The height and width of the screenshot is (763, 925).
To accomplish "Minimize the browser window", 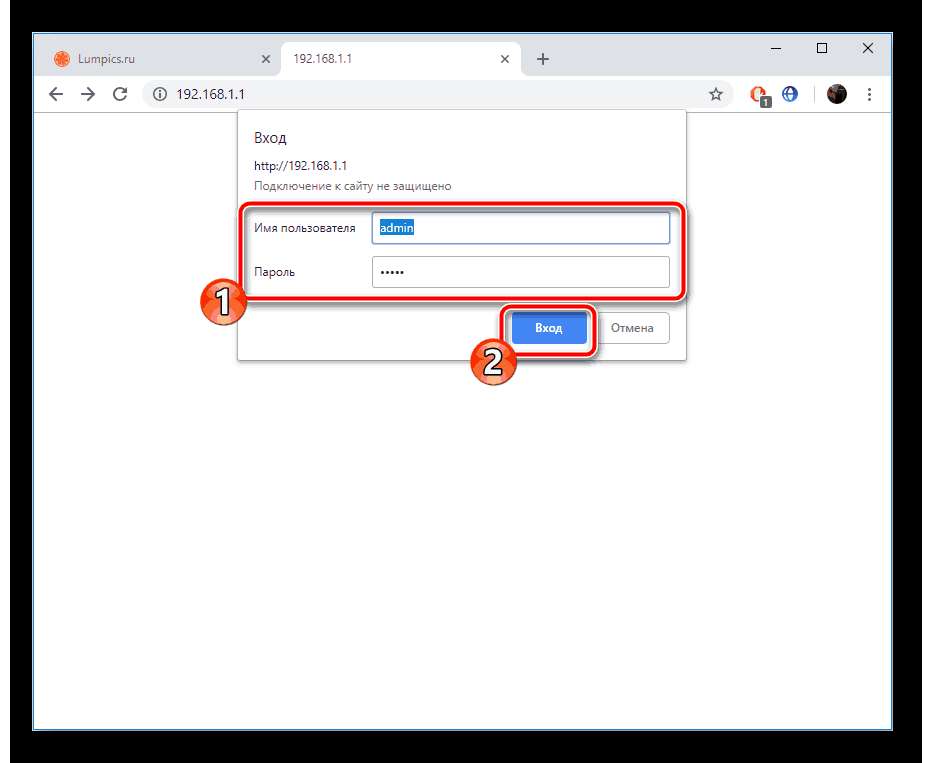I will coord(776,48).
